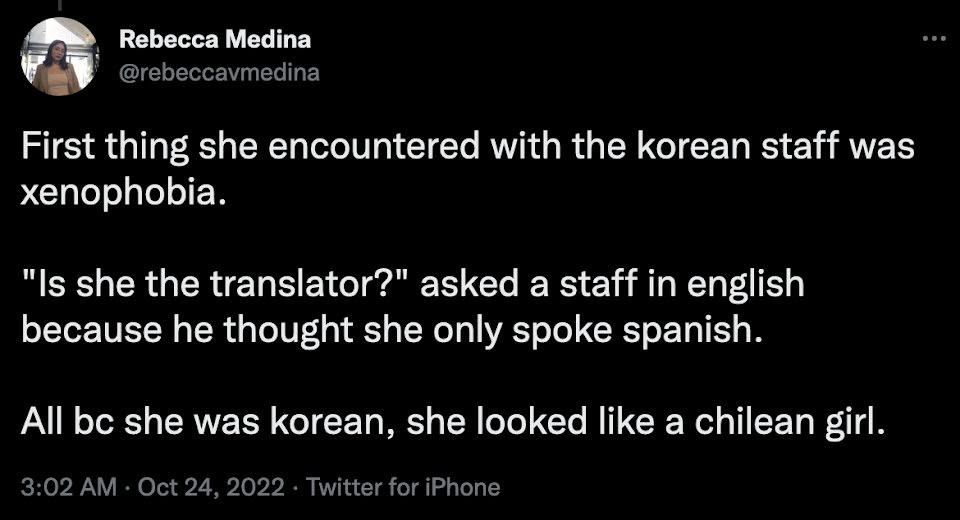Click the thread connector line above the avatar

pos(59,6)
